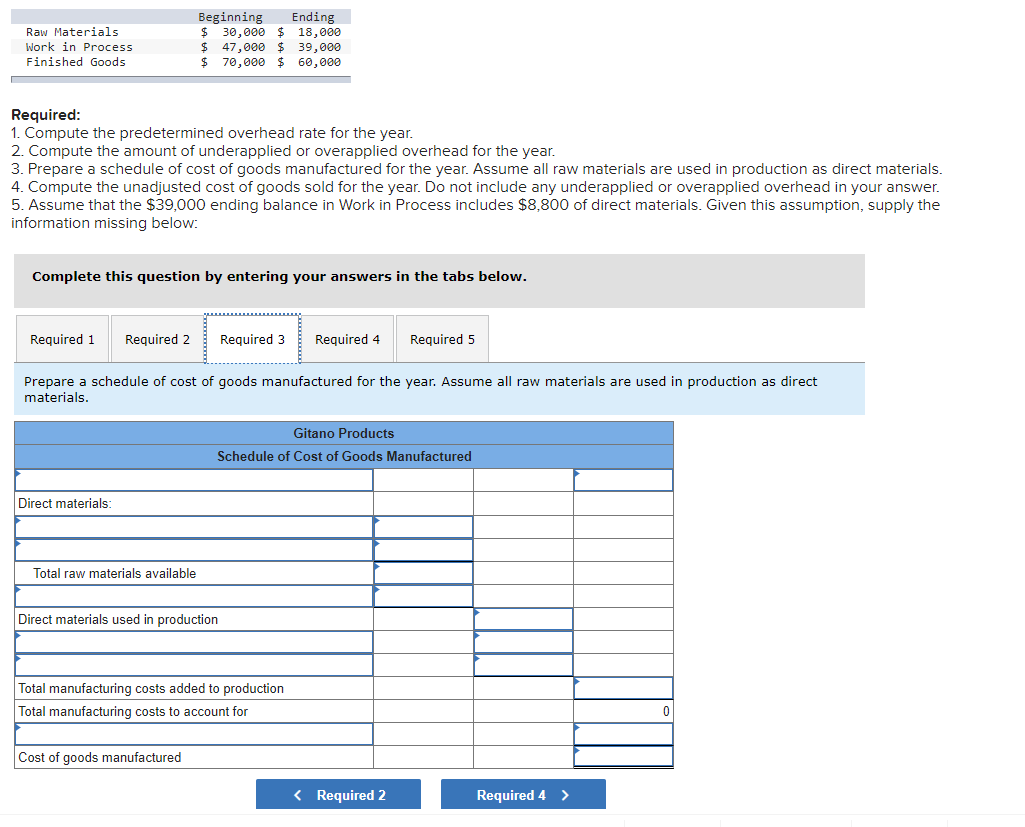The width and height of the screenshot is (1025, 827).
Task: Click the Direct materials: row label
Action: (65, 503)
